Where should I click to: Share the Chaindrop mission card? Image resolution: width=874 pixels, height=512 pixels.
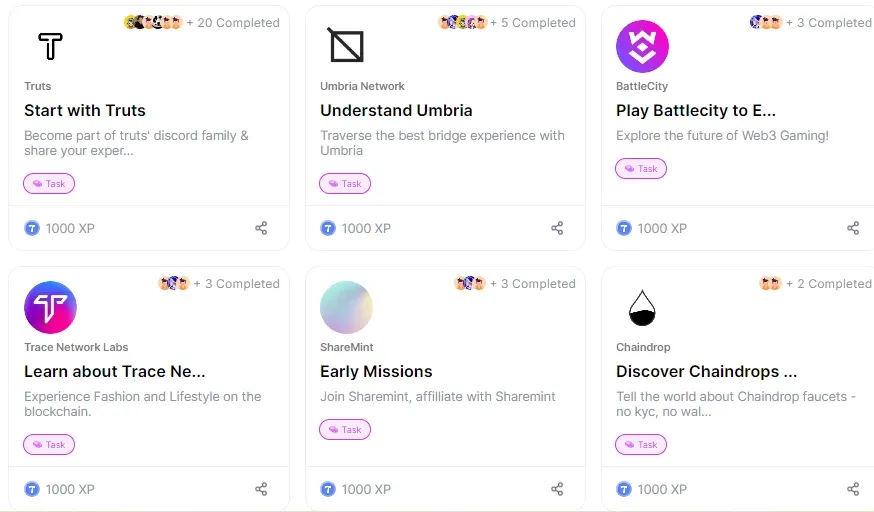tap(853, 489)
